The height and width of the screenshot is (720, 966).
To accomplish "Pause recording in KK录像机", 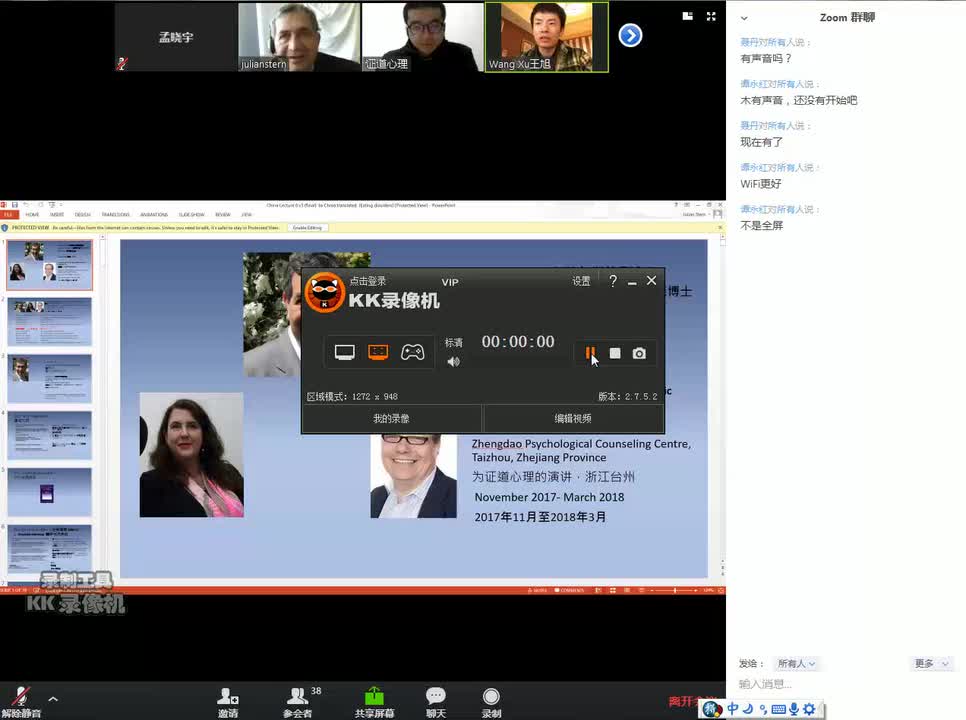I will pos(590,353).
